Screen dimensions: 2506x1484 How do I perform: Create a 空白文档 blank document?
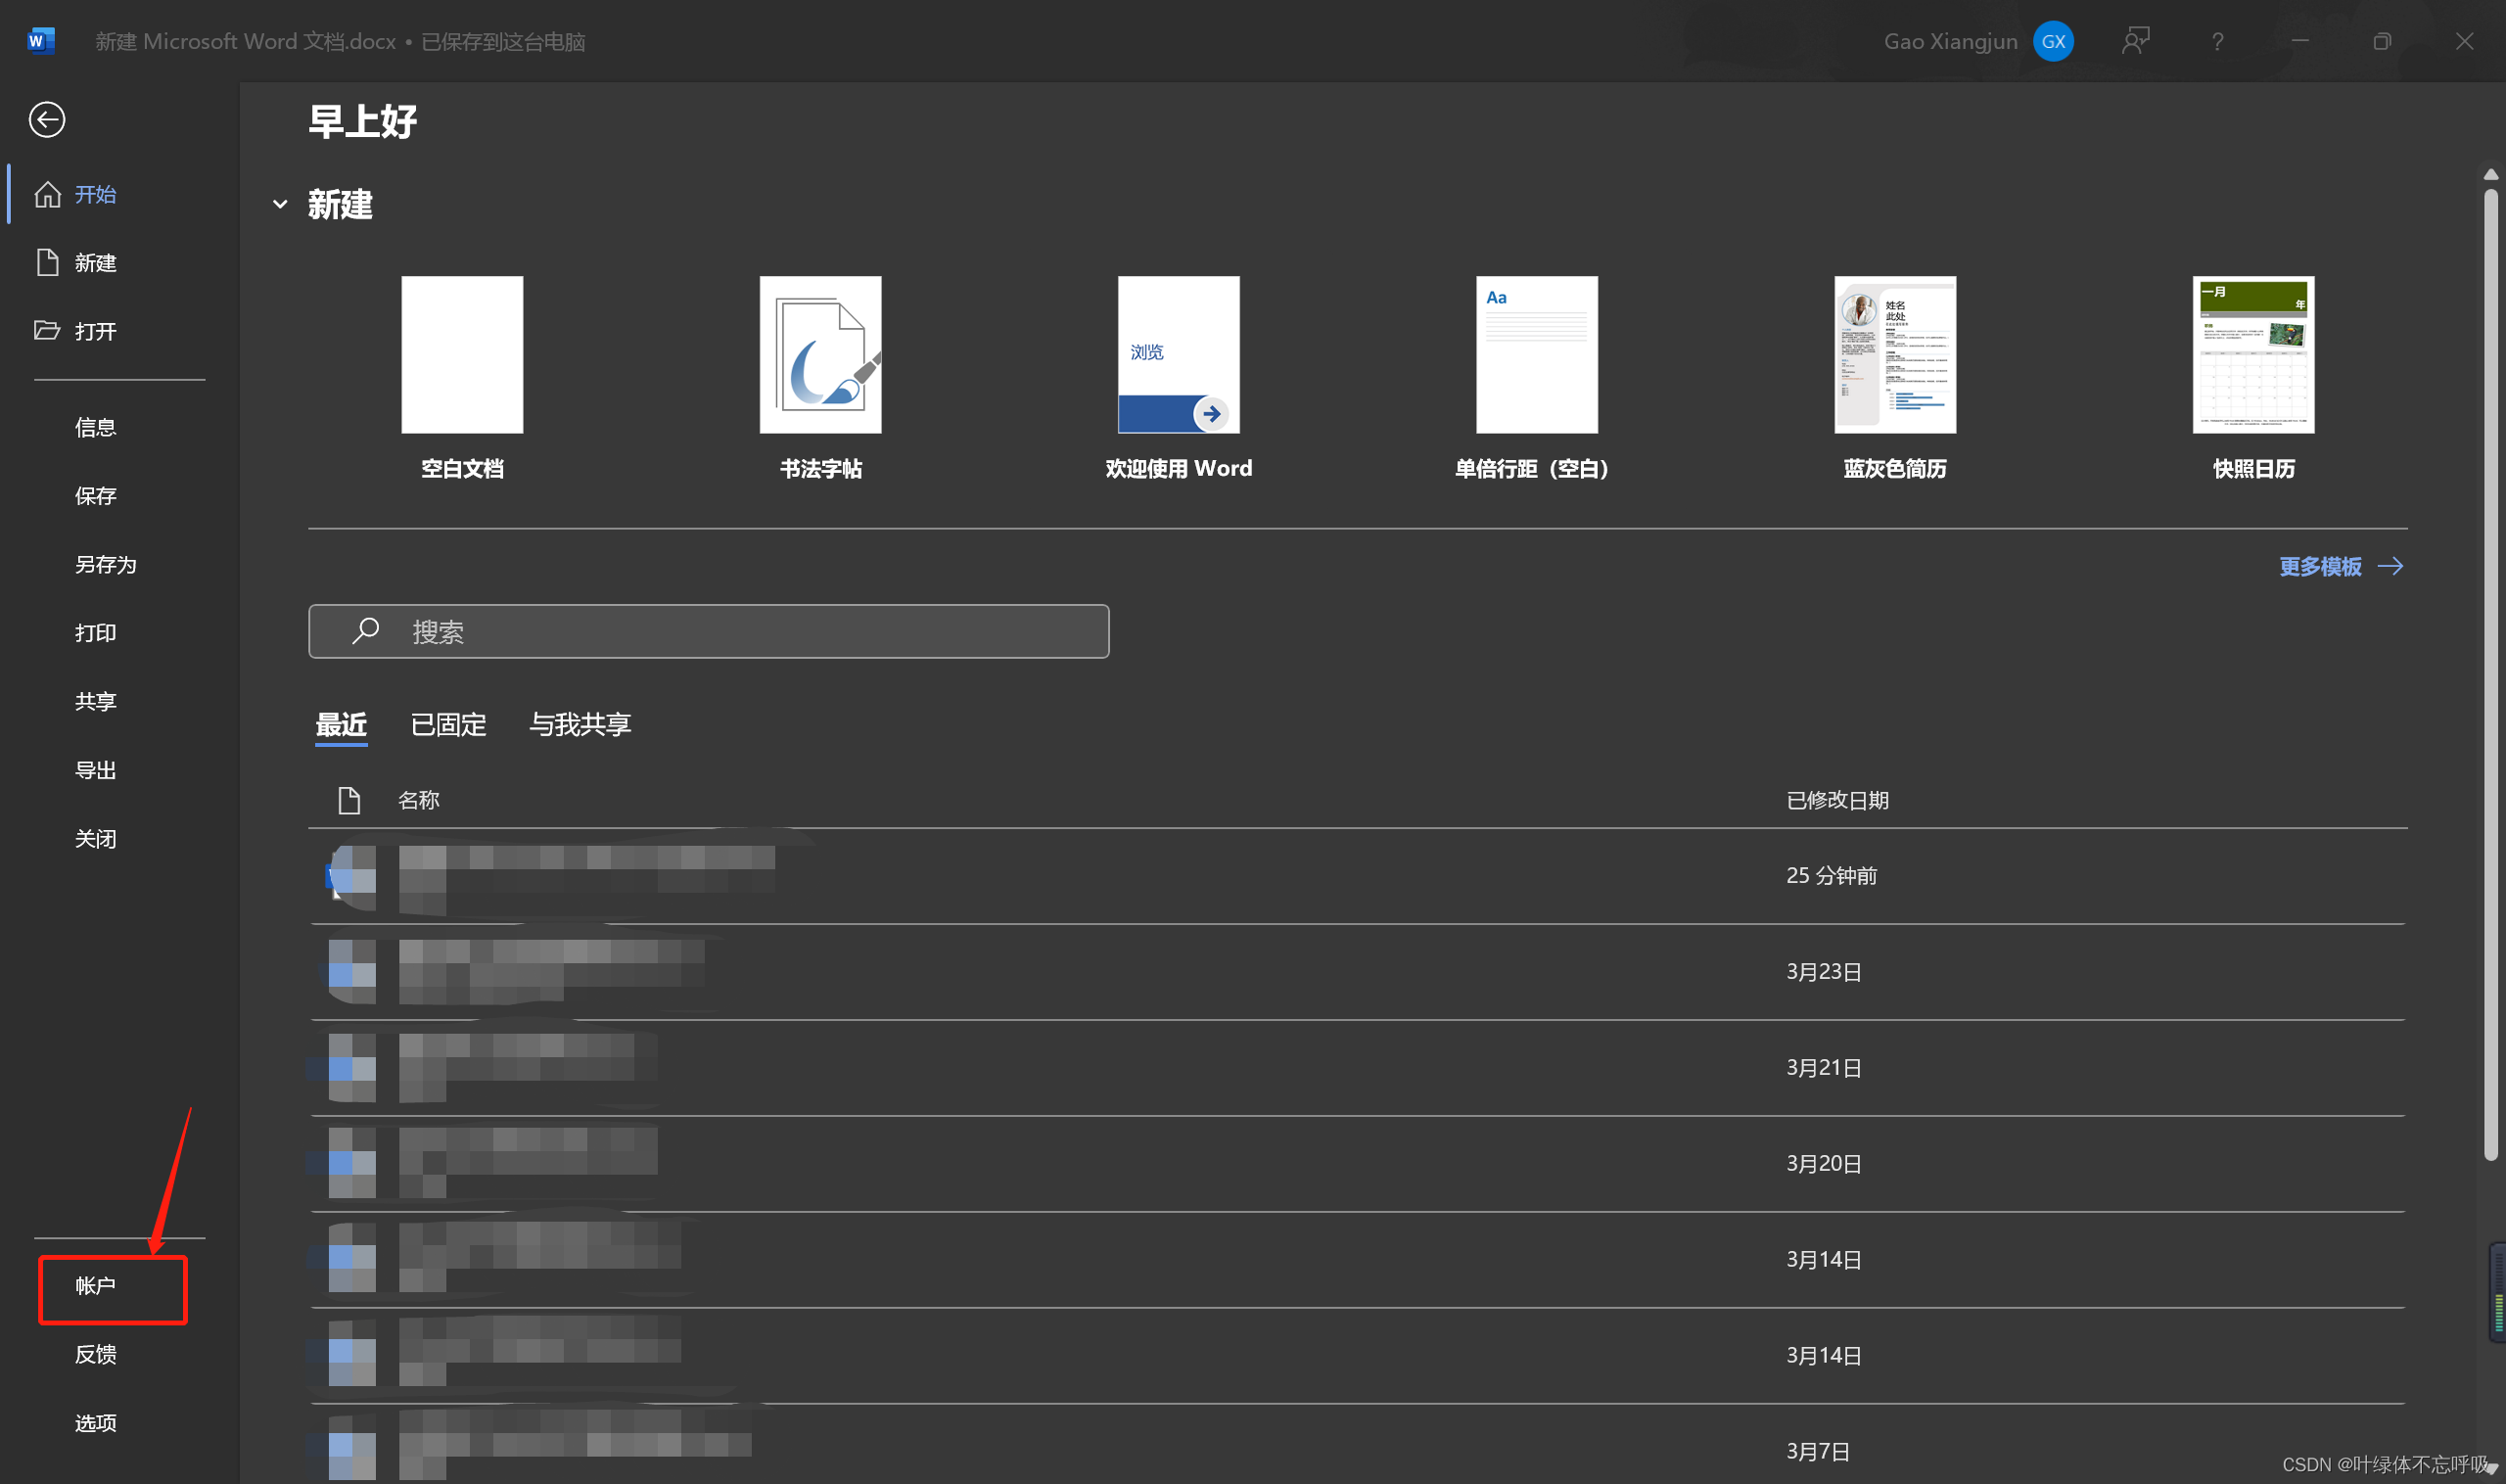462,355
